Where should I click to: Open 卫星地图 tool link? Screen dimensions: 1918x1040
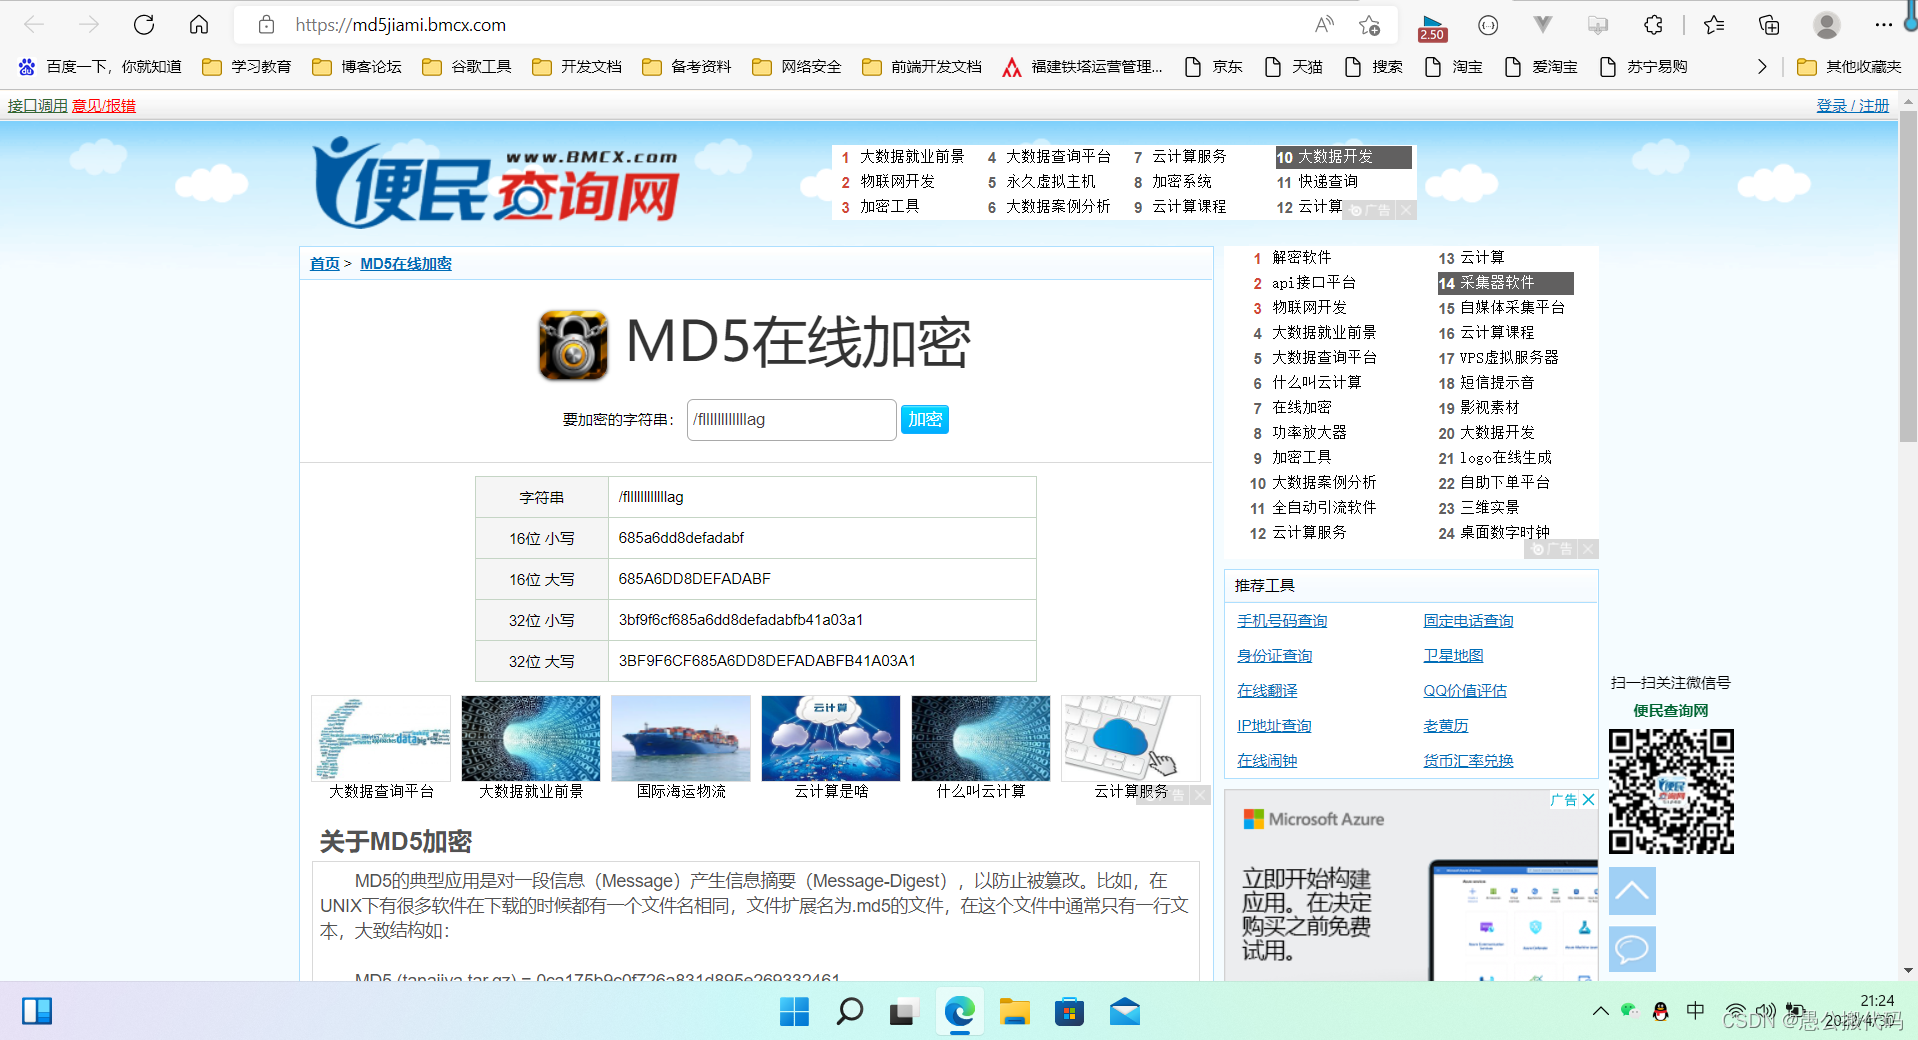tap(1453, 656)
